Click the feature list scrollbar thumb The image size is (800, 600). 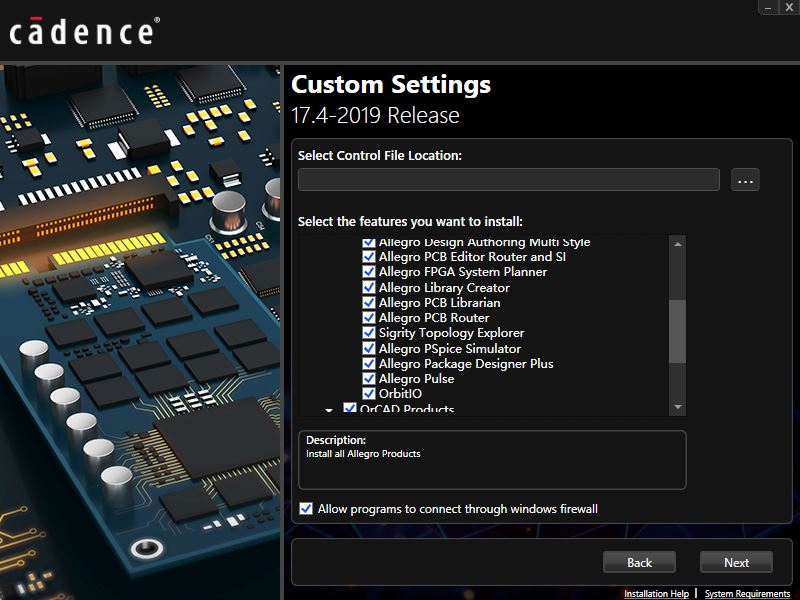click(x=678, y=331)
